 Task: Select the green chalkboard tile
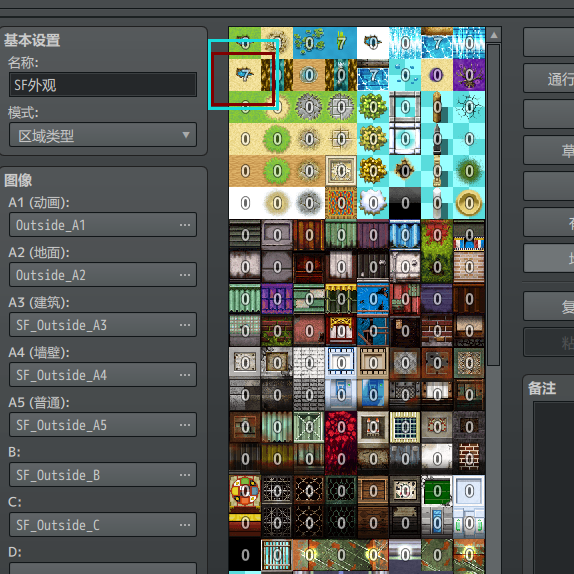point(437,491)
